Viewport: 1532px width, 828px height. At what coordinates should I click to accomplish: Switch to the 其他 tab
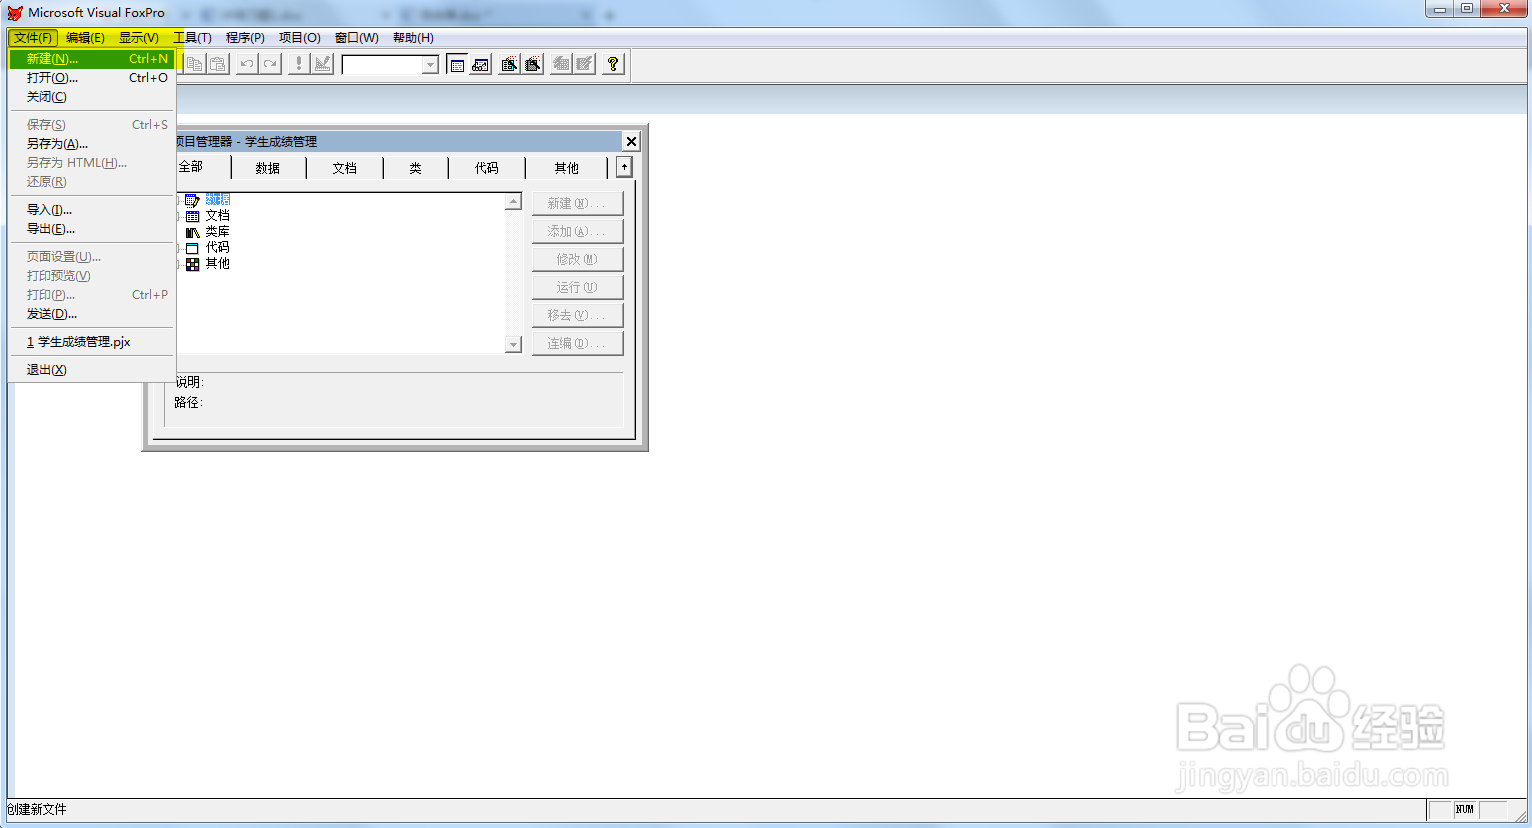point(566,168)
